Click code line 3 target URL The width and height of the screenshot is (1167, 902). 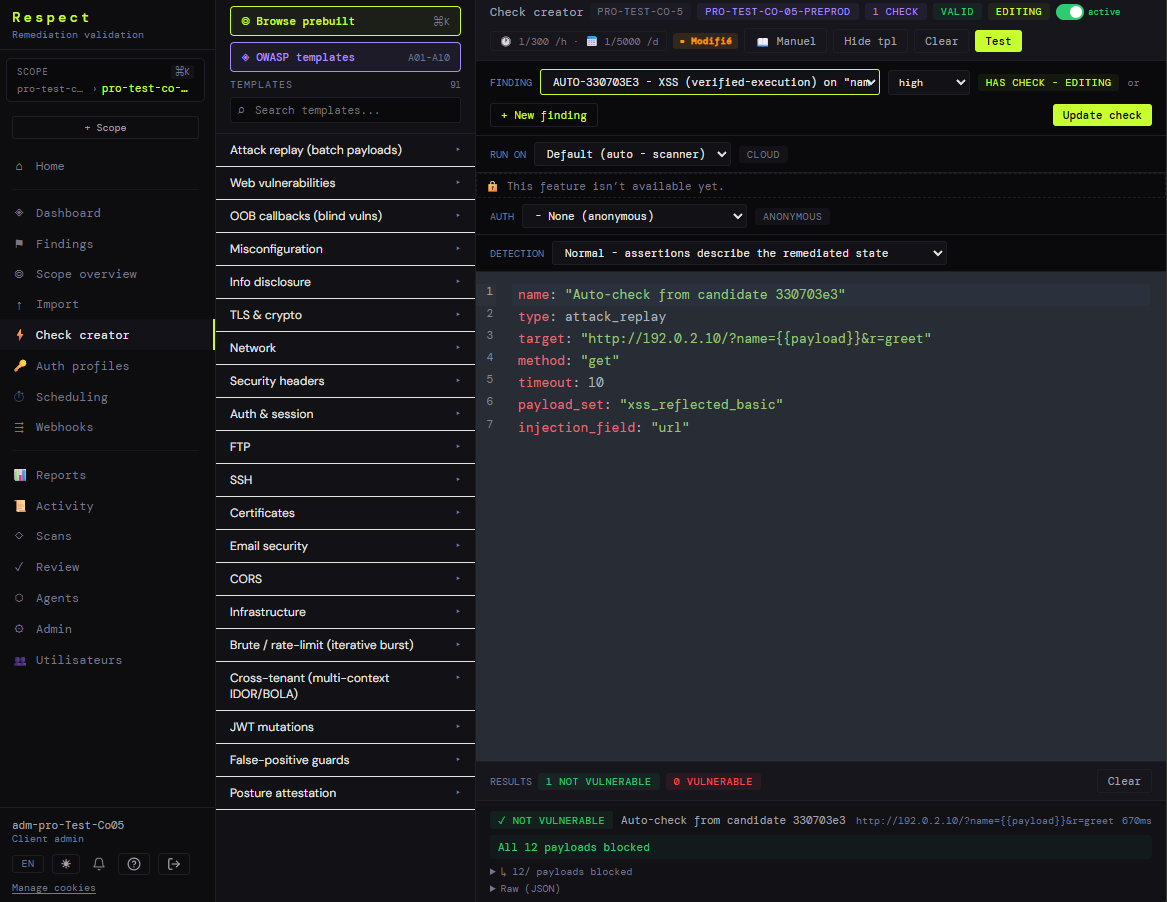724,339
